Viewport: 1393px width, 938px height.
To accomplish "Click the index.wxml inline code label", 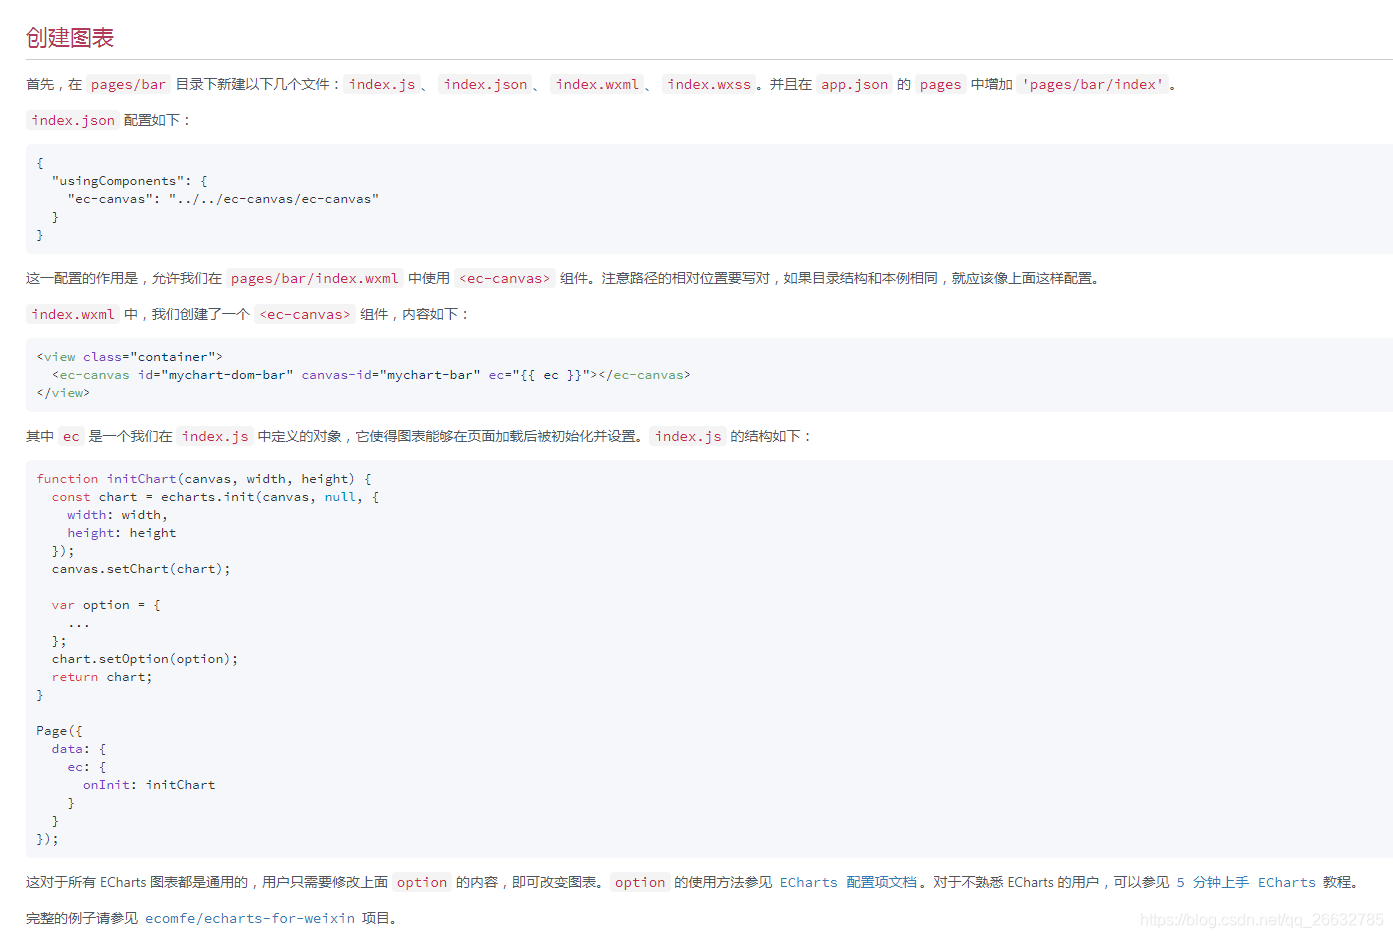I will pyautogui.click(x=597, y=84).
